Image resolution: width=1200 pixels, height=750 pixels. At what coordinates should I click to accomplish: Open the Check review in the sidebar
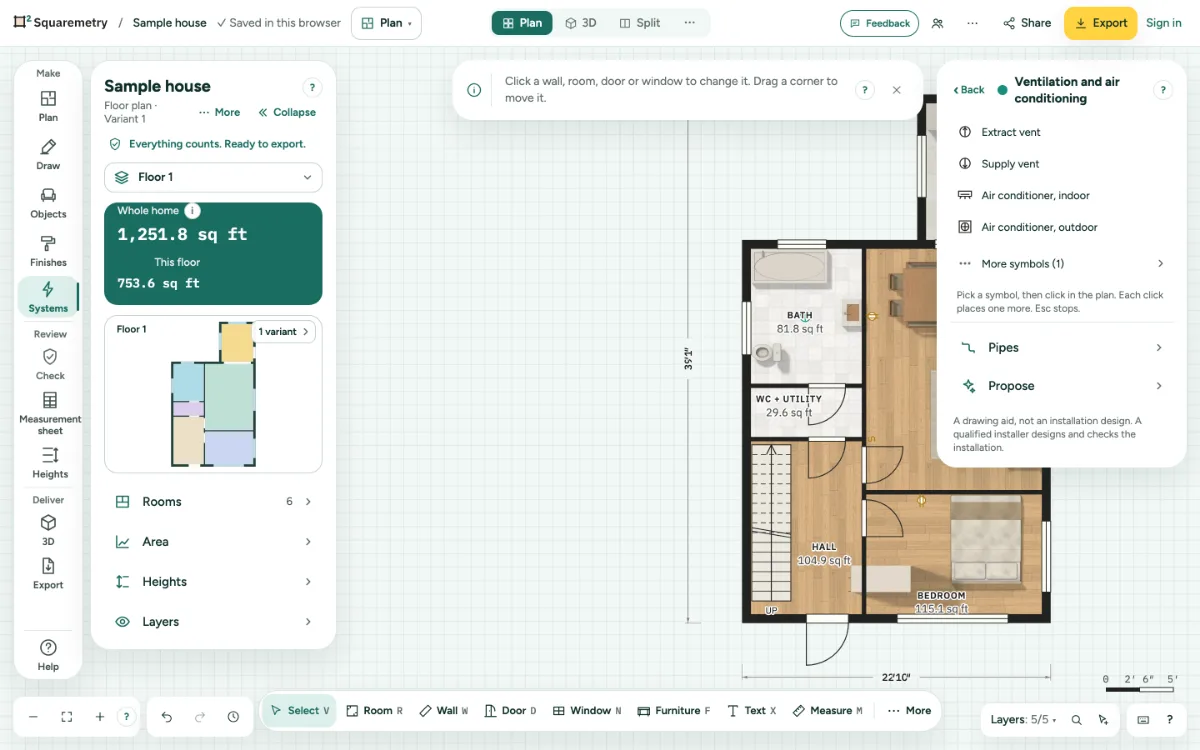tap(50, 364)
